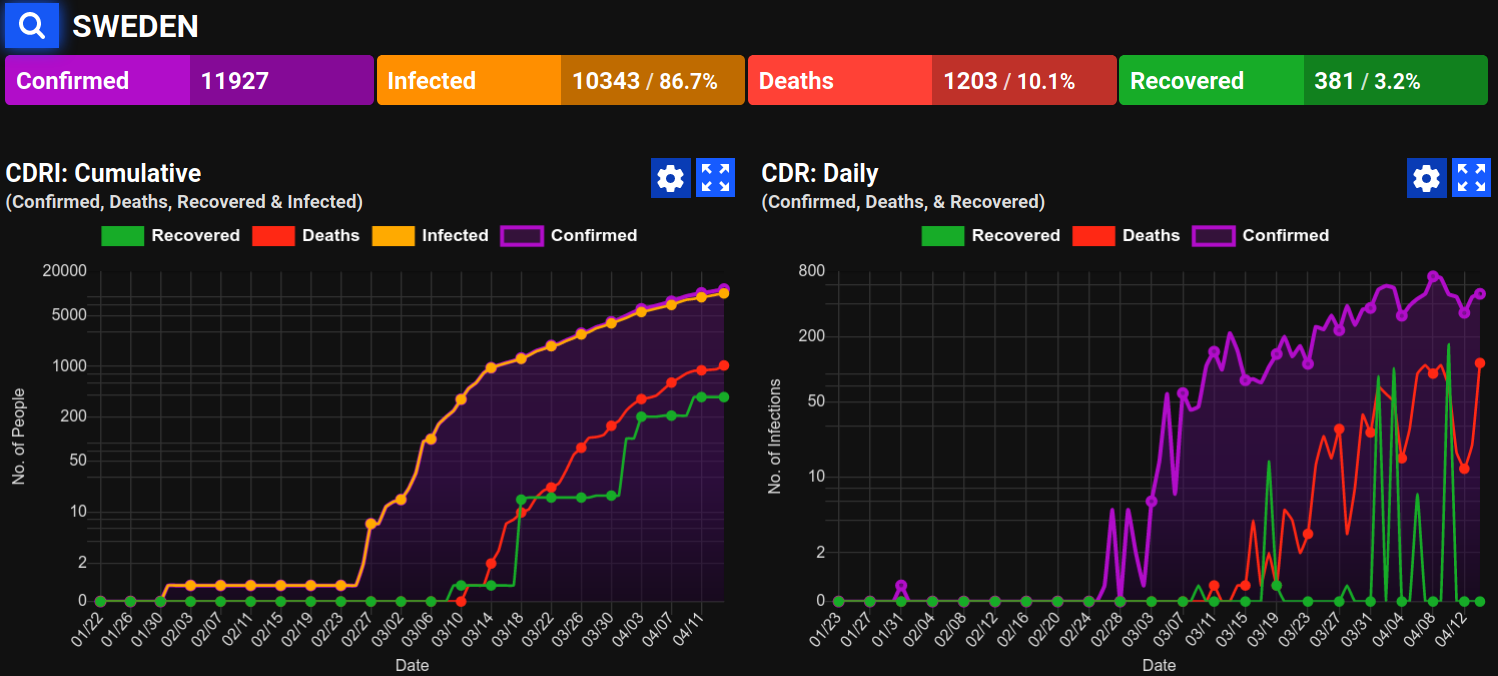Viewport: 1498px width, 676px height.
Task: Open settings gear for CDRI: Cumulative chart
Action: pyautogui.click(x=670, y=178)
